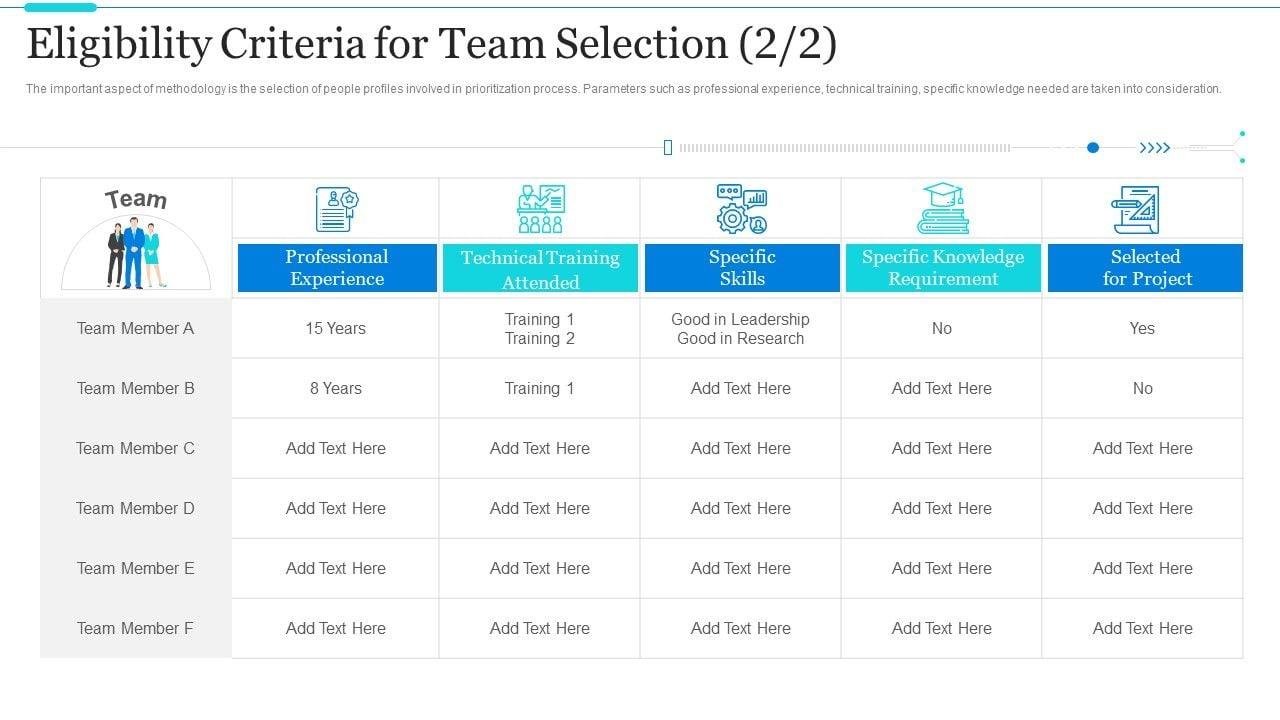This screenshot has height=720, width=1280.
Task: Click the Professional Experience certificate icon
Action: pos(336,210)
